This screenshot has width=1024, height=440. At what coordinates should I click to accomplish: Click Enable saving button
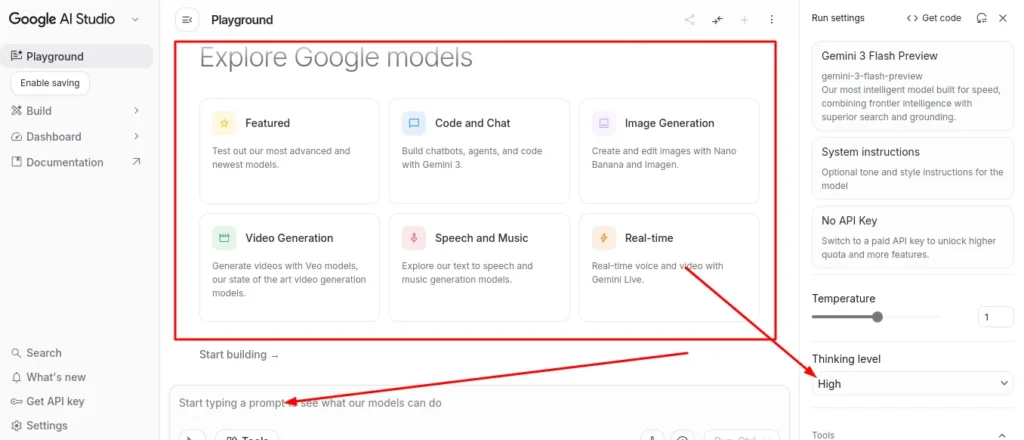pyautogui.click(x=50, y=83)
